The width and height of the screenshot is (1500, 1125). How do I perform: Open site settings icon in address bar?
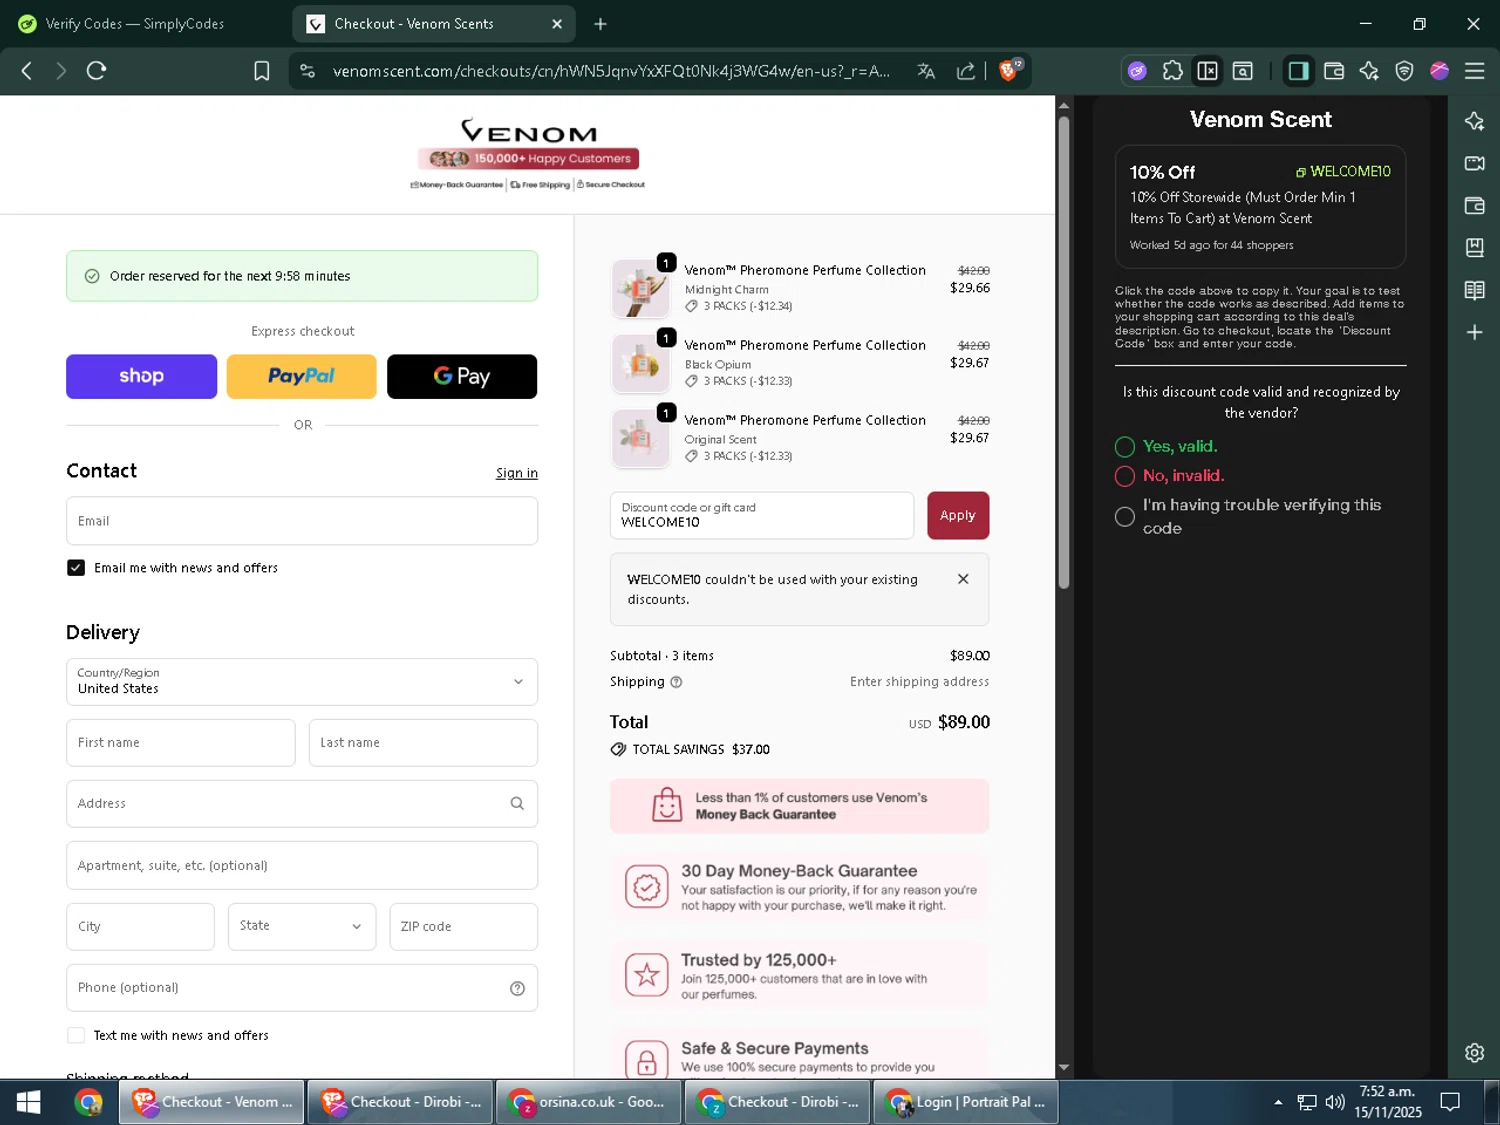[308, 71]
